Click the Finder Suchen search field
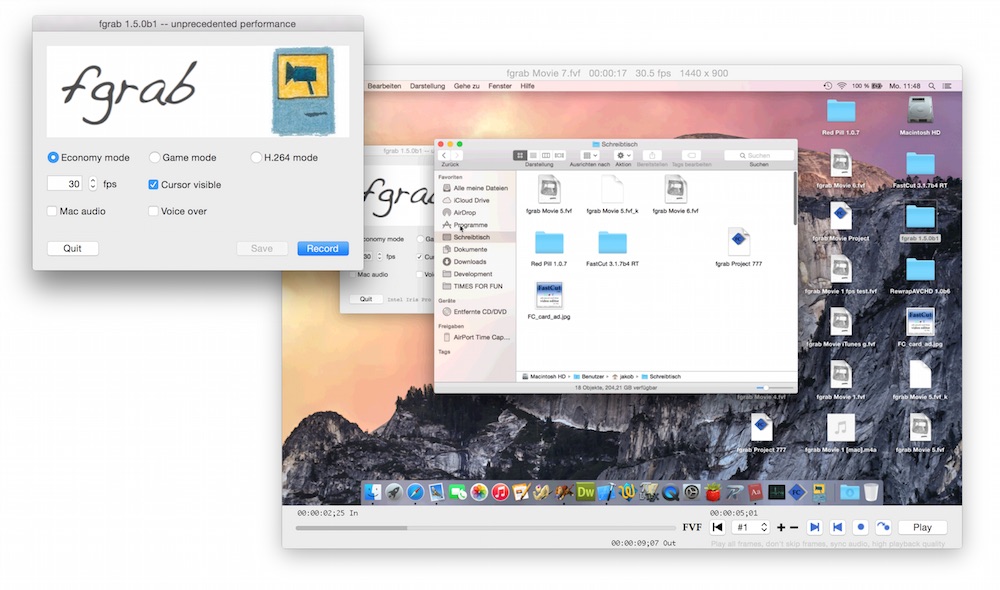Image resolution: width=1000 pixels, height=590 pixels. (x=759, y=155)
